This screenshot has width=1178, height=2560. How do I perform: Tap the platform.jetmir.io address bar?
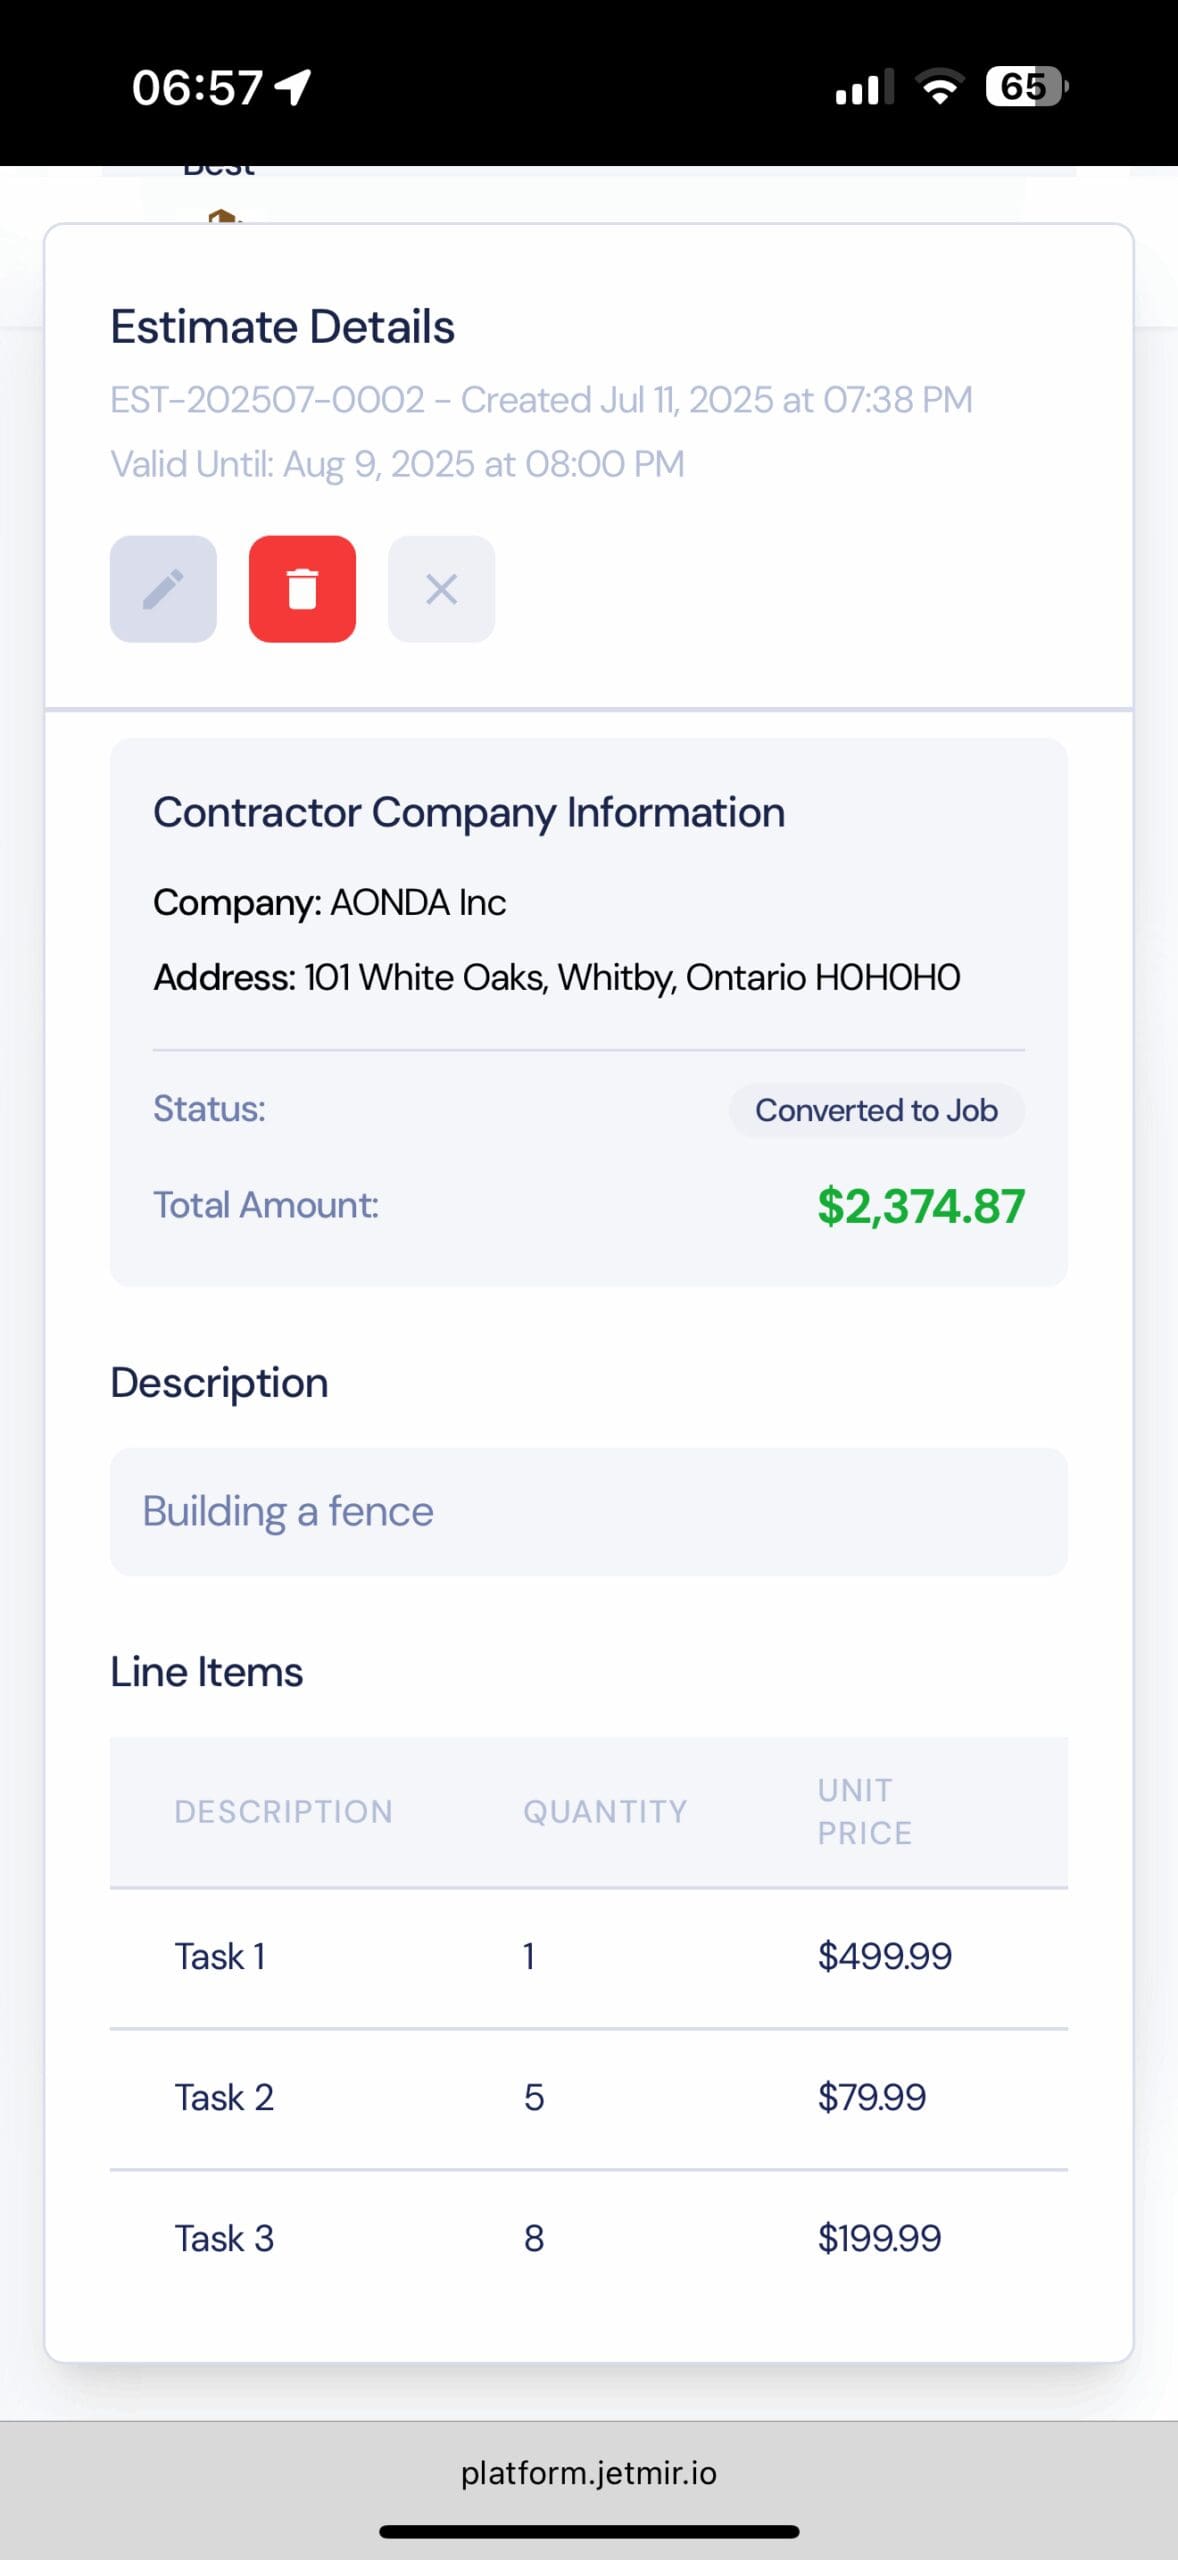pyautogui.click(x=588, y=2473)
